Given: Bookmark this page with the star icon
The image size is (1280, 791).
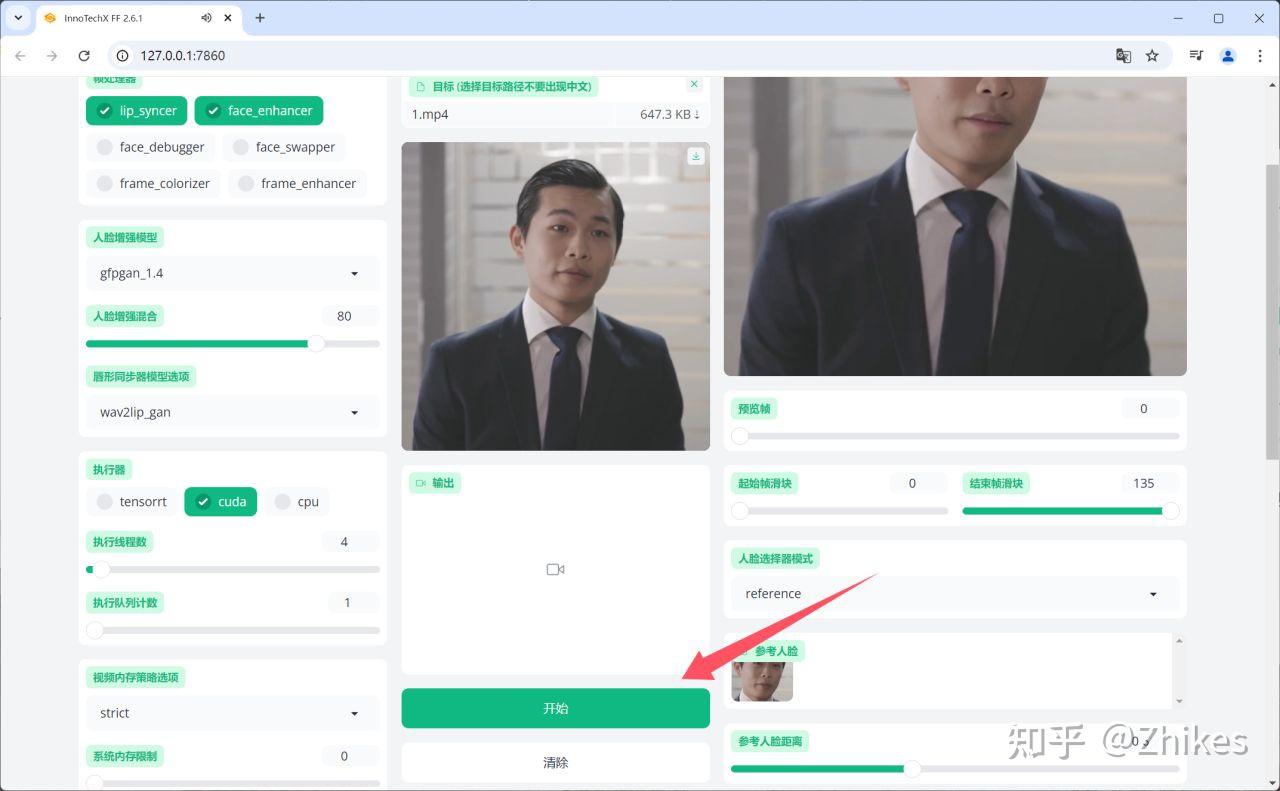Looking at the screenshot, I should coord(1152,56).
